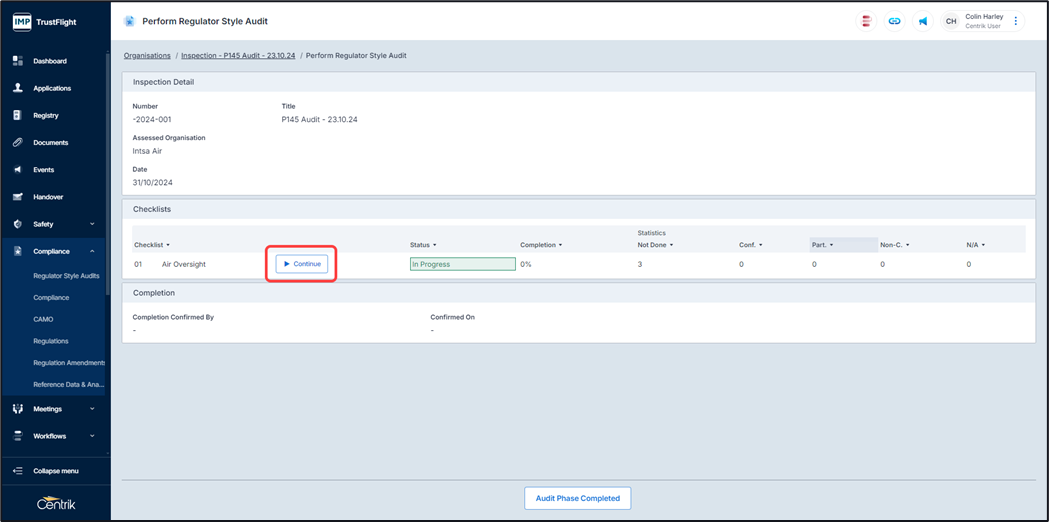The height and width of the screenshot is (522, 1049).
Task: Click the Registry icon in sidebar
Action: coord(18,115)
